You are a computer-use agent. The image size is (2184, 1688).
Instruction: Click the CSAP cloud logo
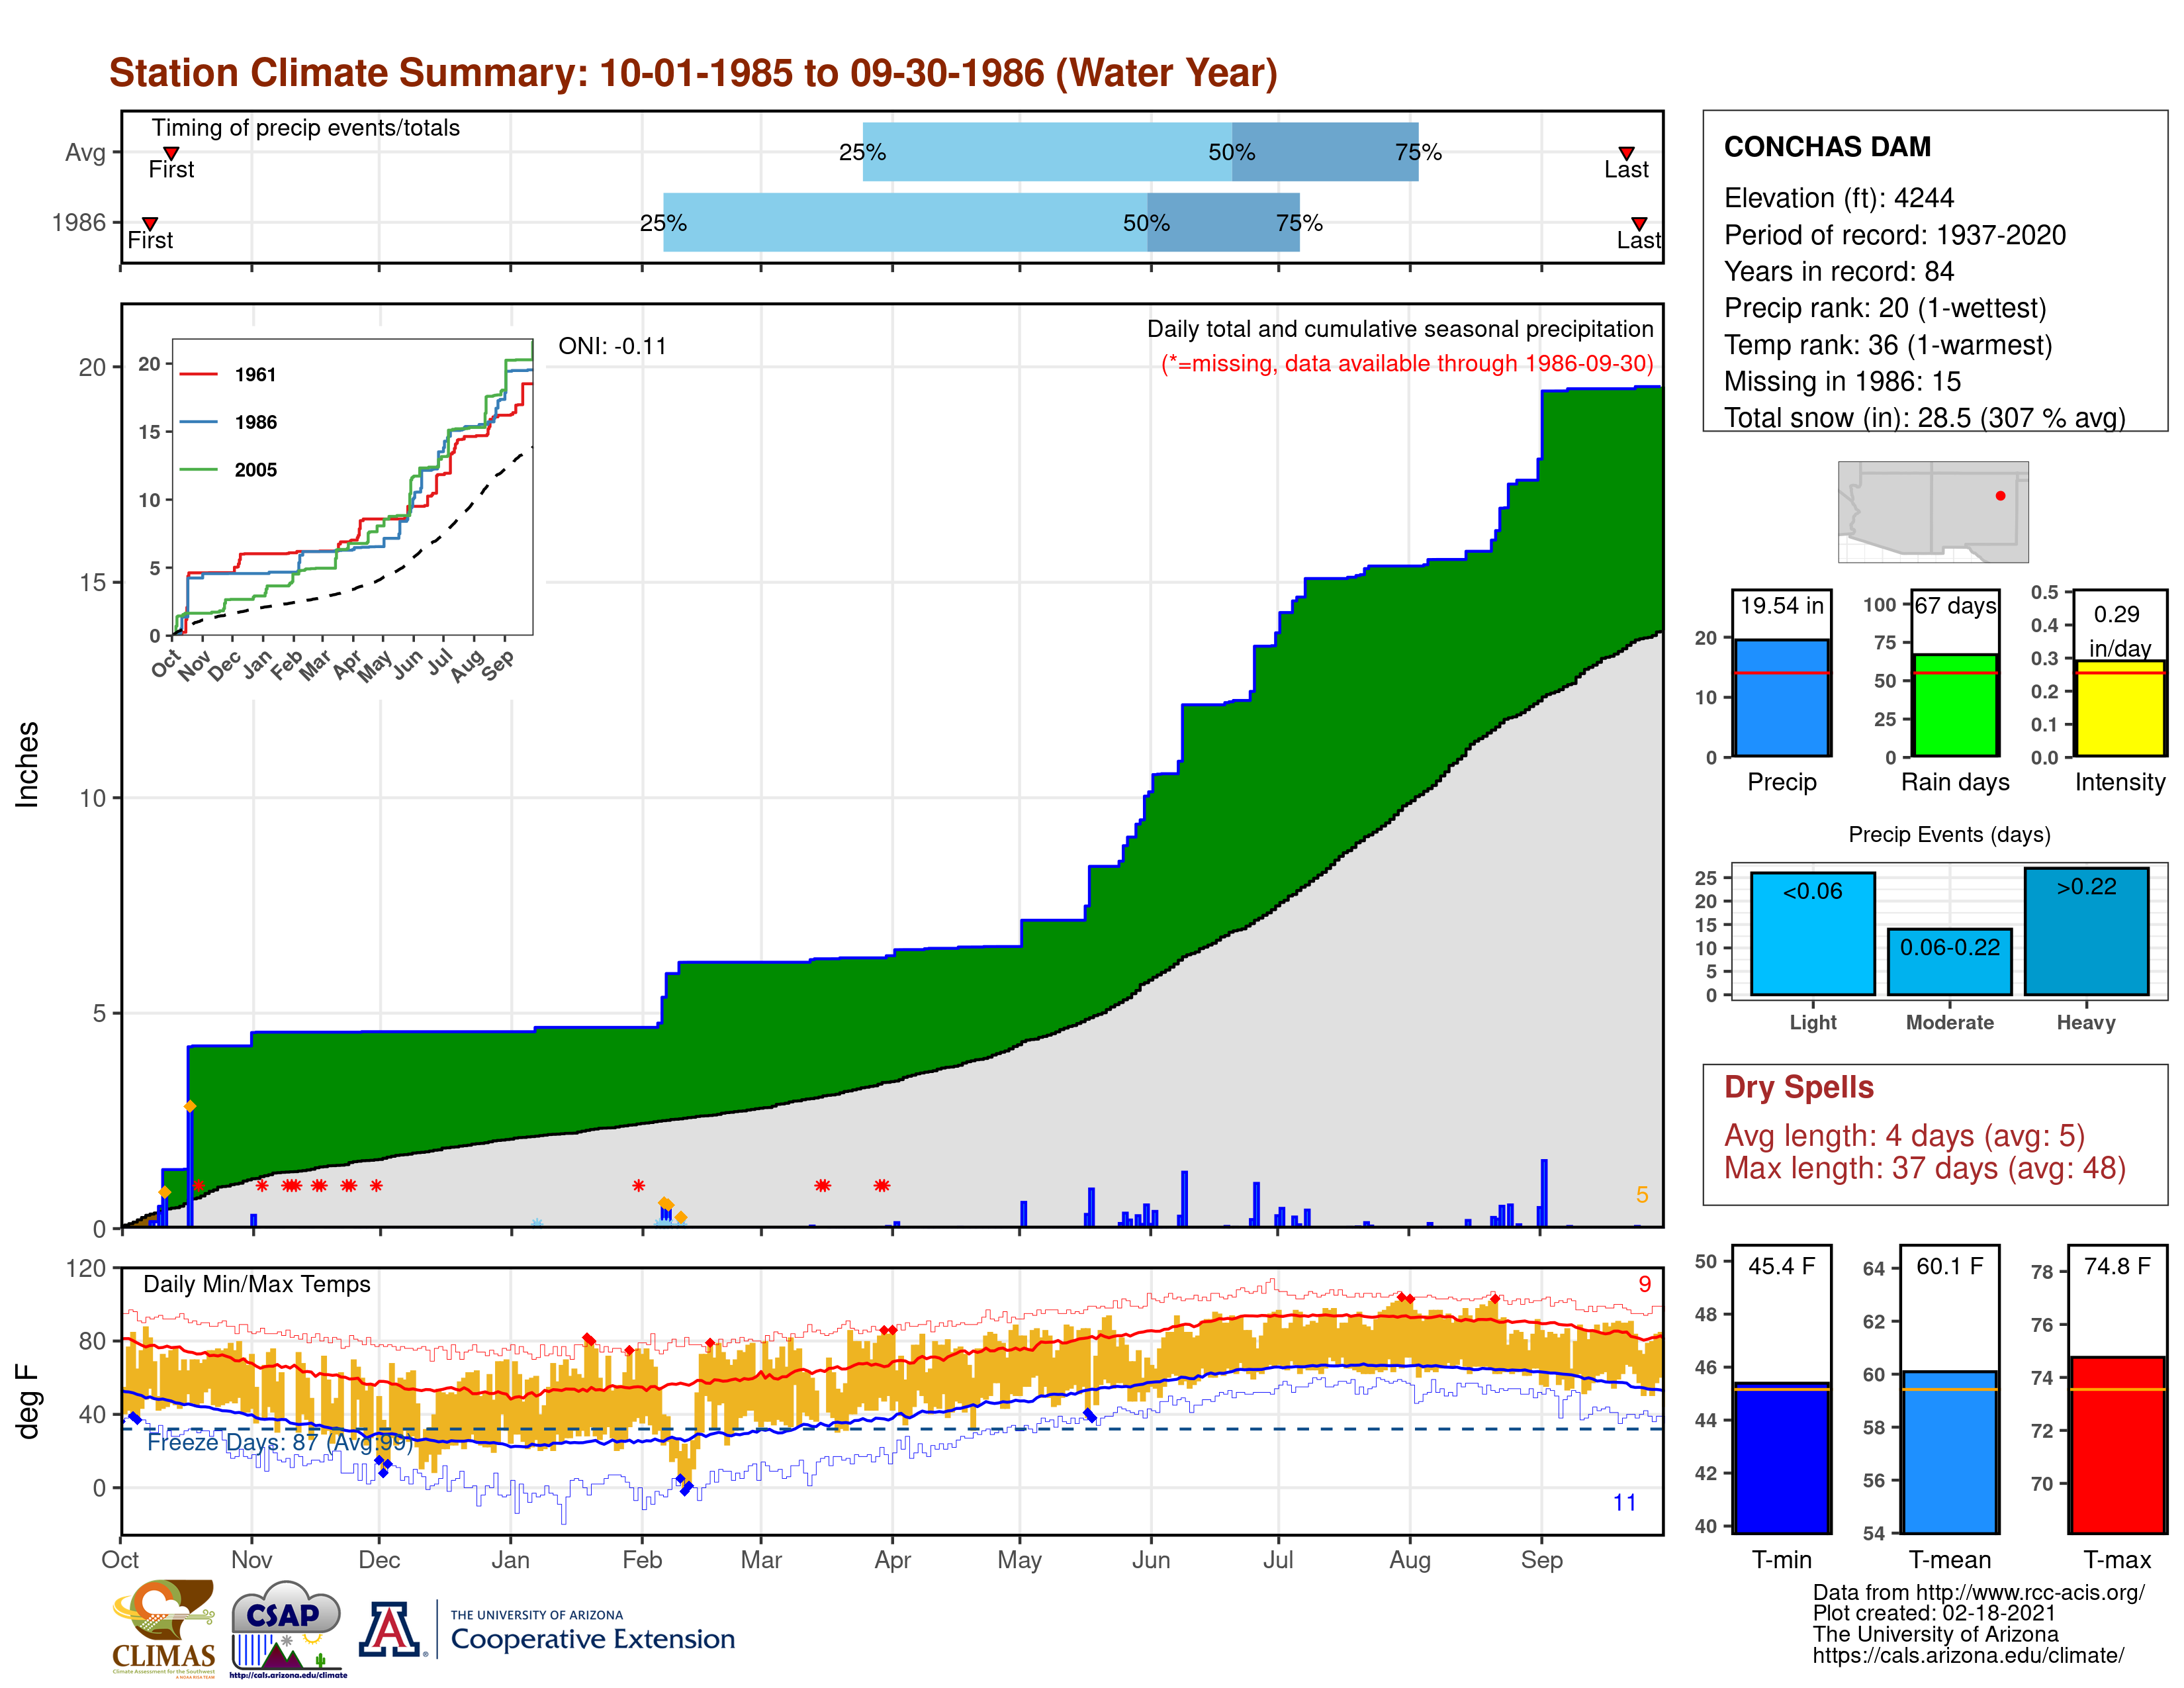pos(288,1628)
